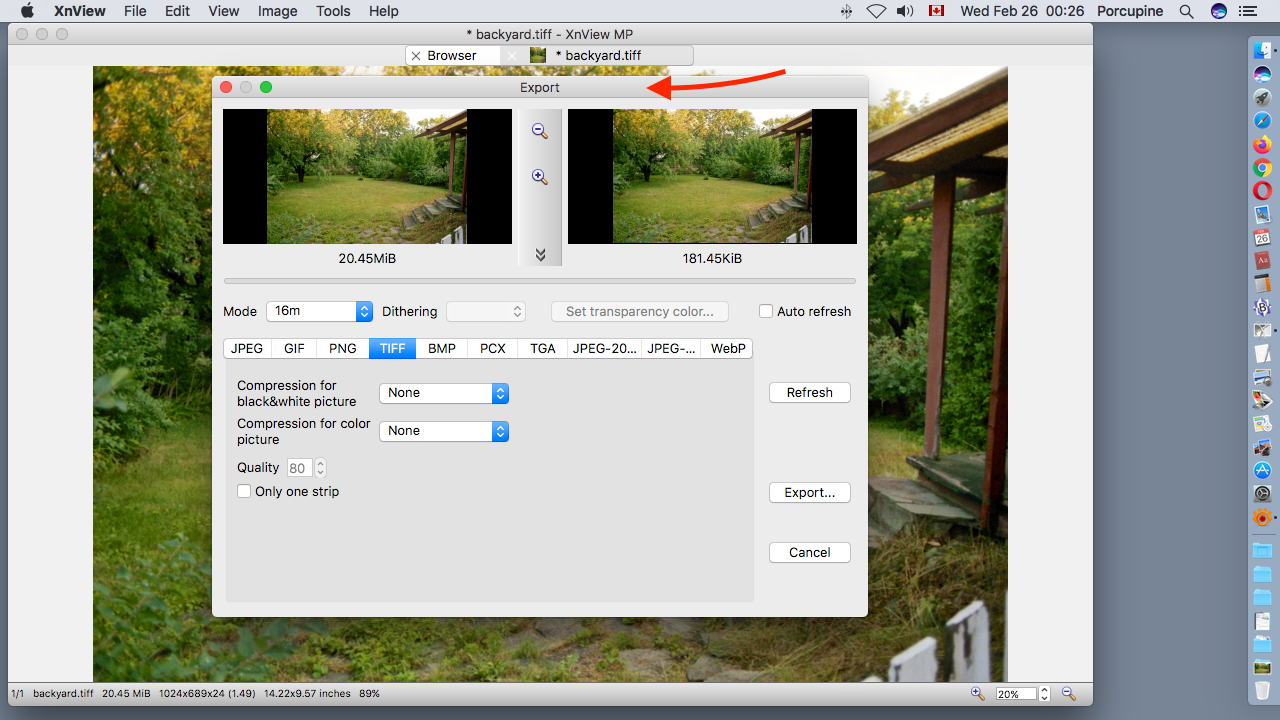Open the Mode 16m dropdown
The width and height of the screenshot is (1280, 720).
[319, 311]
